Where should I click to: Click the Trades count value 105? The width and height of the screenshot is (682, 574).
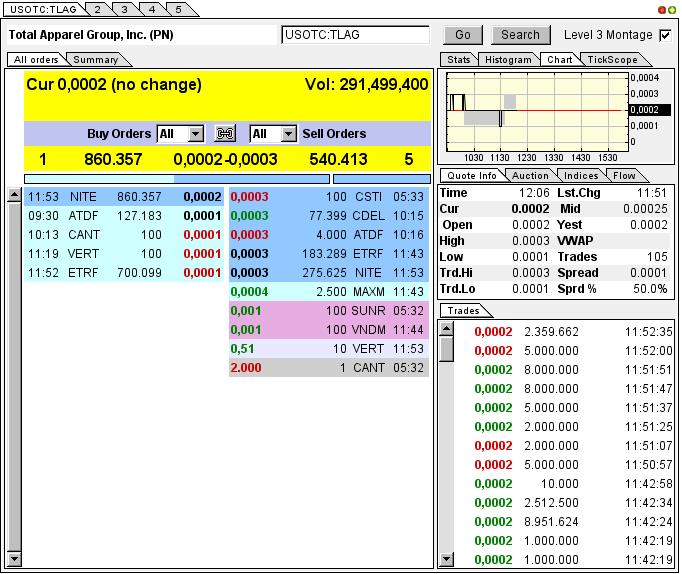coord(657,257)
